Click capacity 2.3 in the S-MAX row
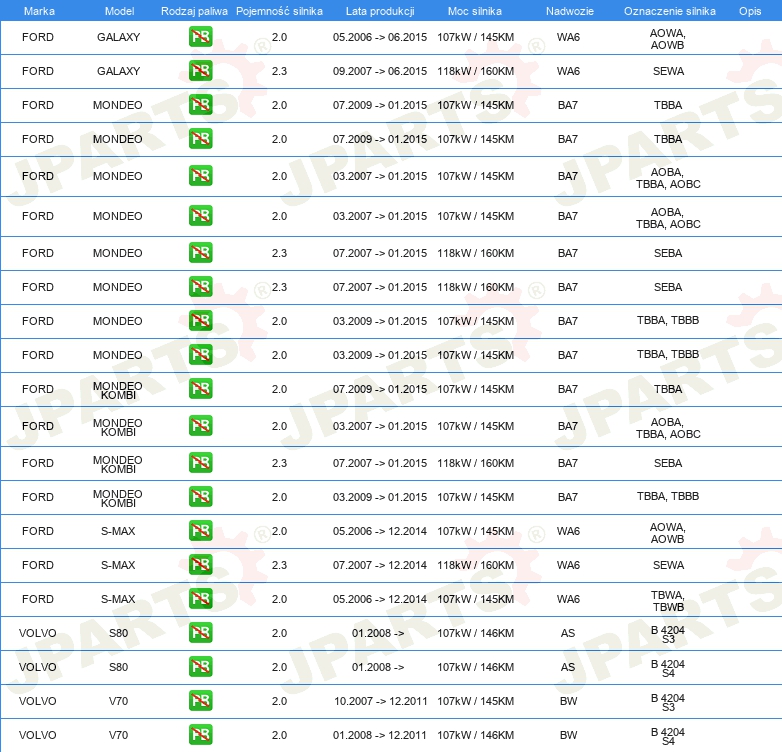 pyautogui.click(x=279, y=565)
